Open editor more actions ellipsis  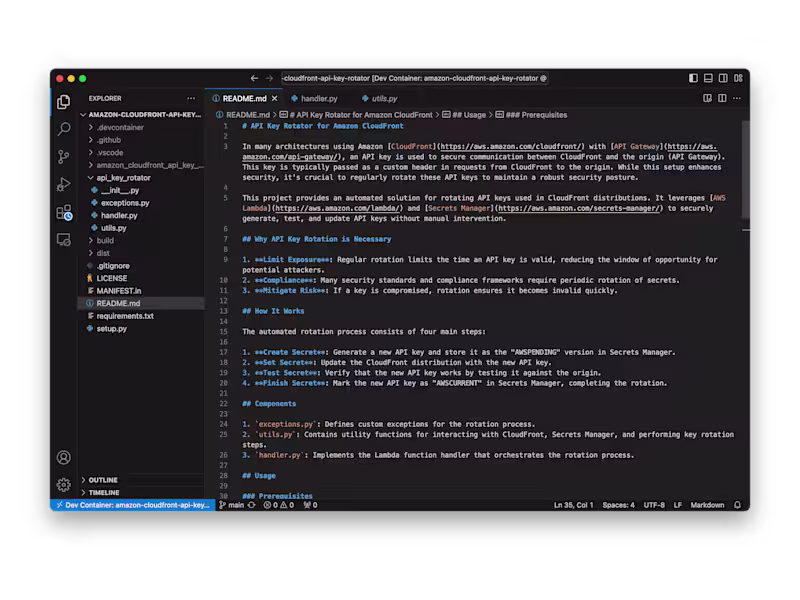pyautogui.click(x=737, y=98)
